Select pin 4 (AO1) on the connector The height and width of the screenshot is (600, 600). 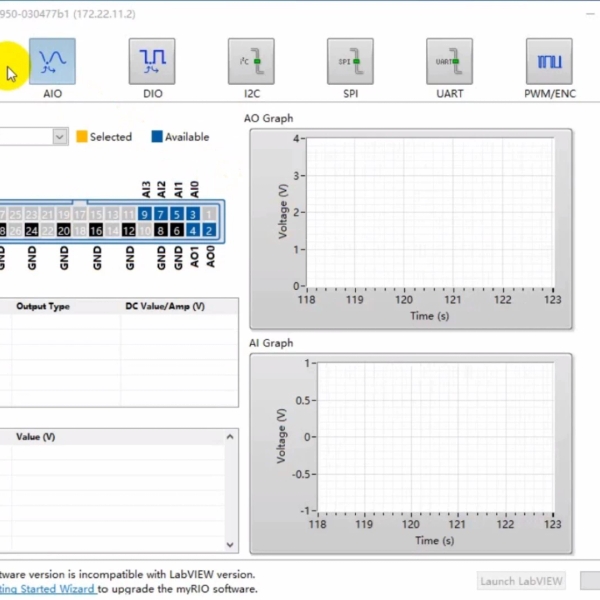pyautogui.click(x=193, y=230)
